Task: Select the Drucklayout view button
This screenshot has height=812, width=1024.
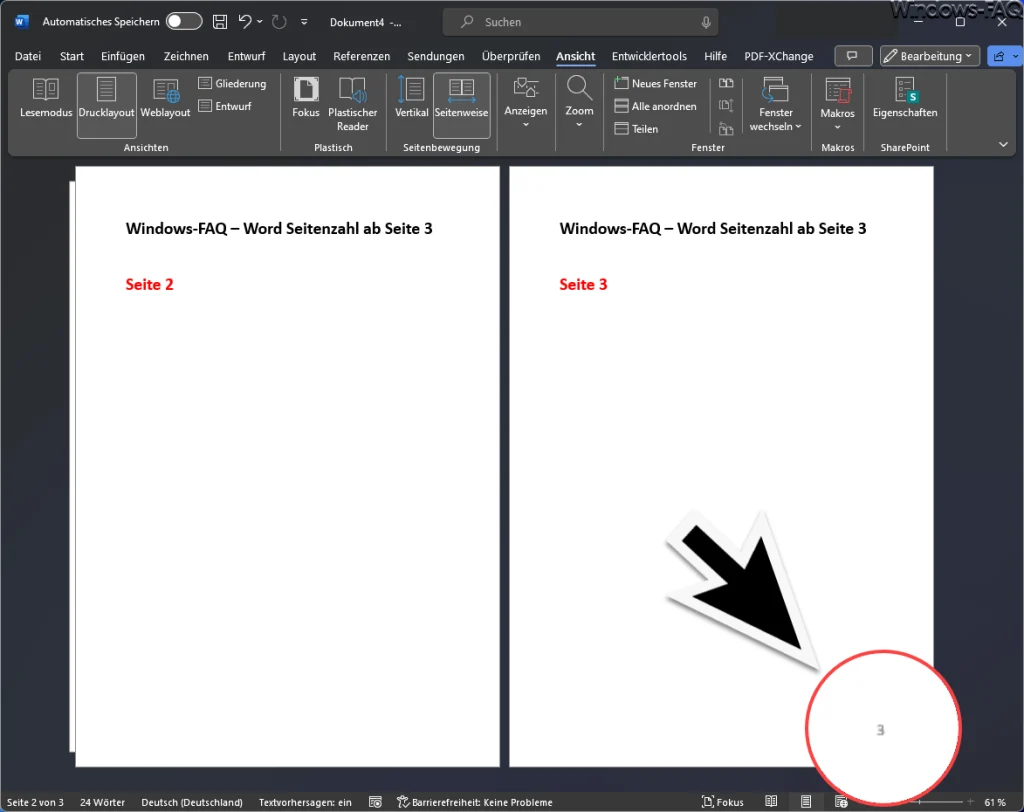Action: point(106,105)
